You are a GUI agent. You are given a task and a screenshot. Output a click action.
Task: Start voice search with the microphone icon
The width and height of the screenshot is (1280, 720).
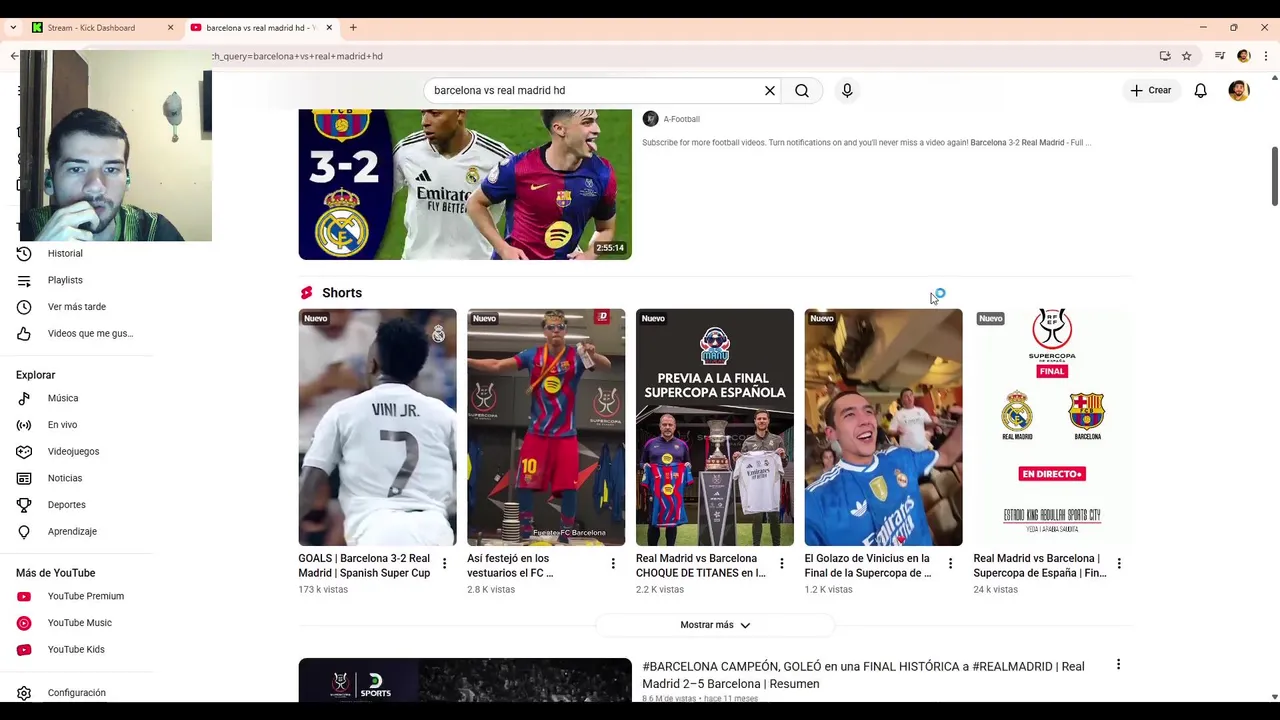[847, 90]
